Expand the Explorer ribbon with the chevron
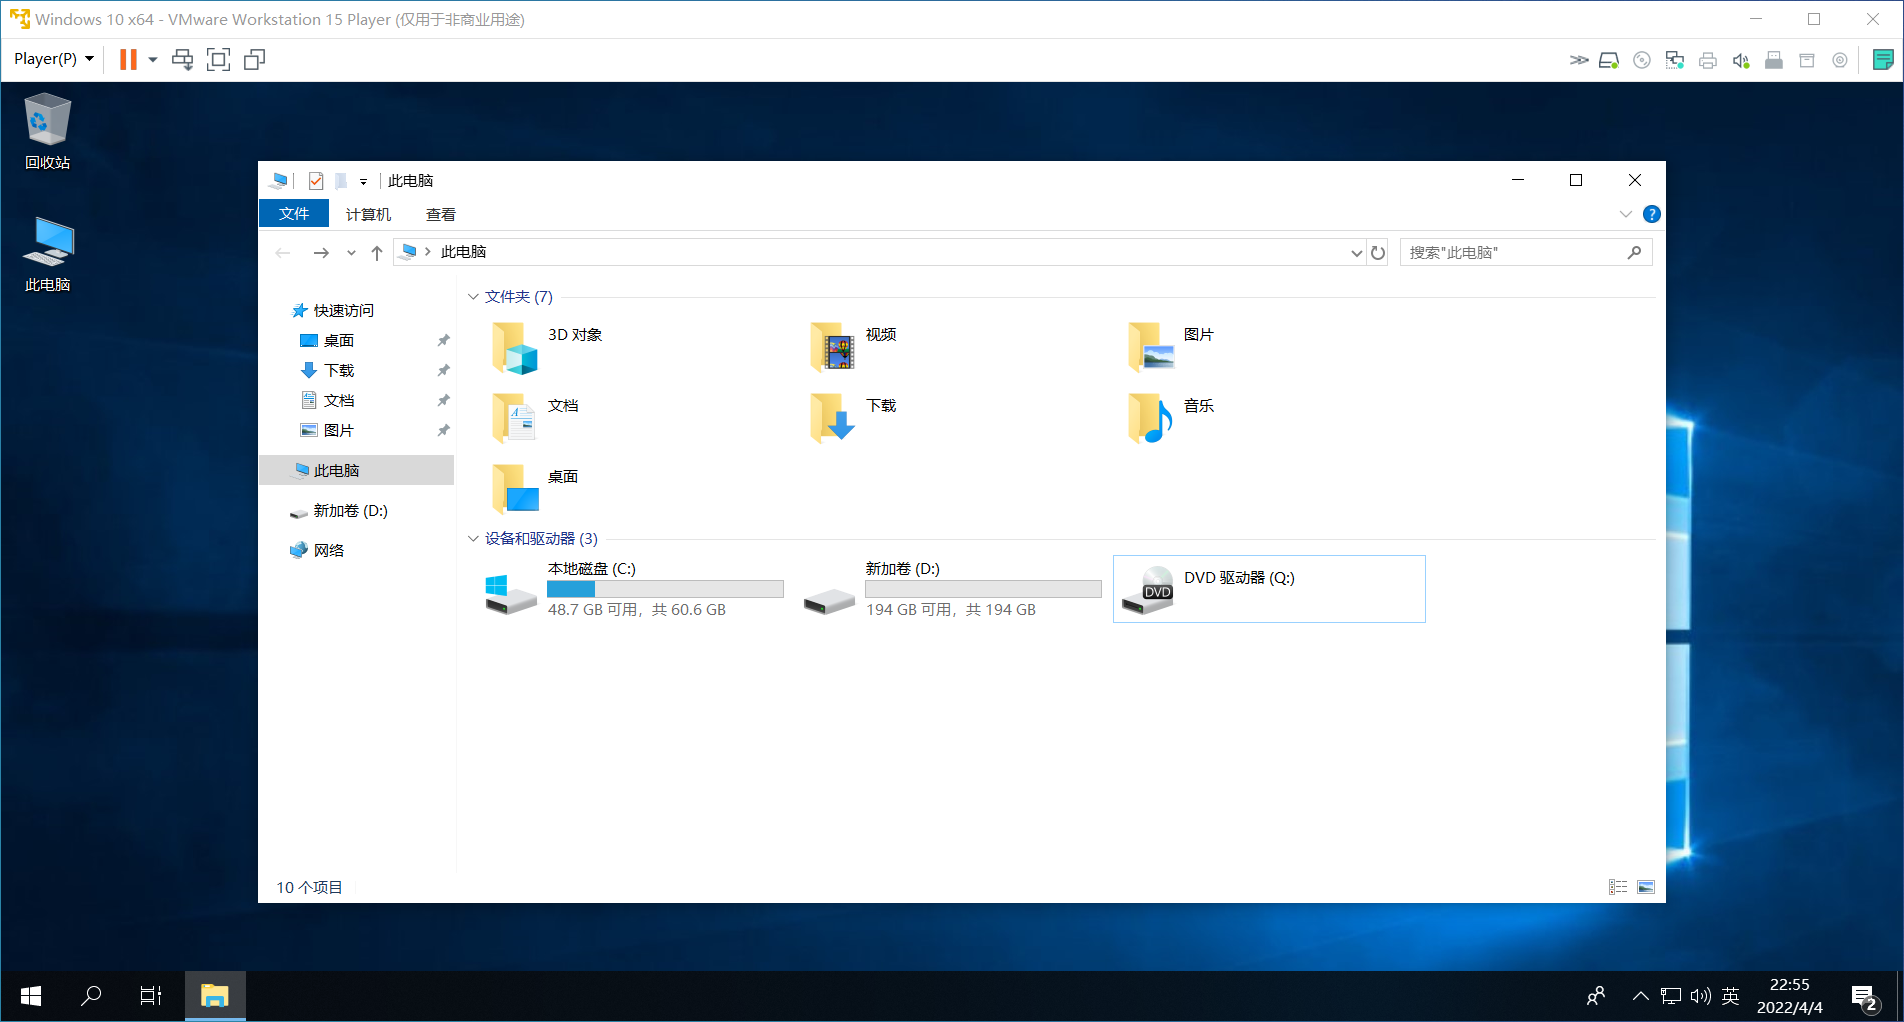Image resolution: width=1904 pixels, height=1022 pixels. click(1625, 214)
